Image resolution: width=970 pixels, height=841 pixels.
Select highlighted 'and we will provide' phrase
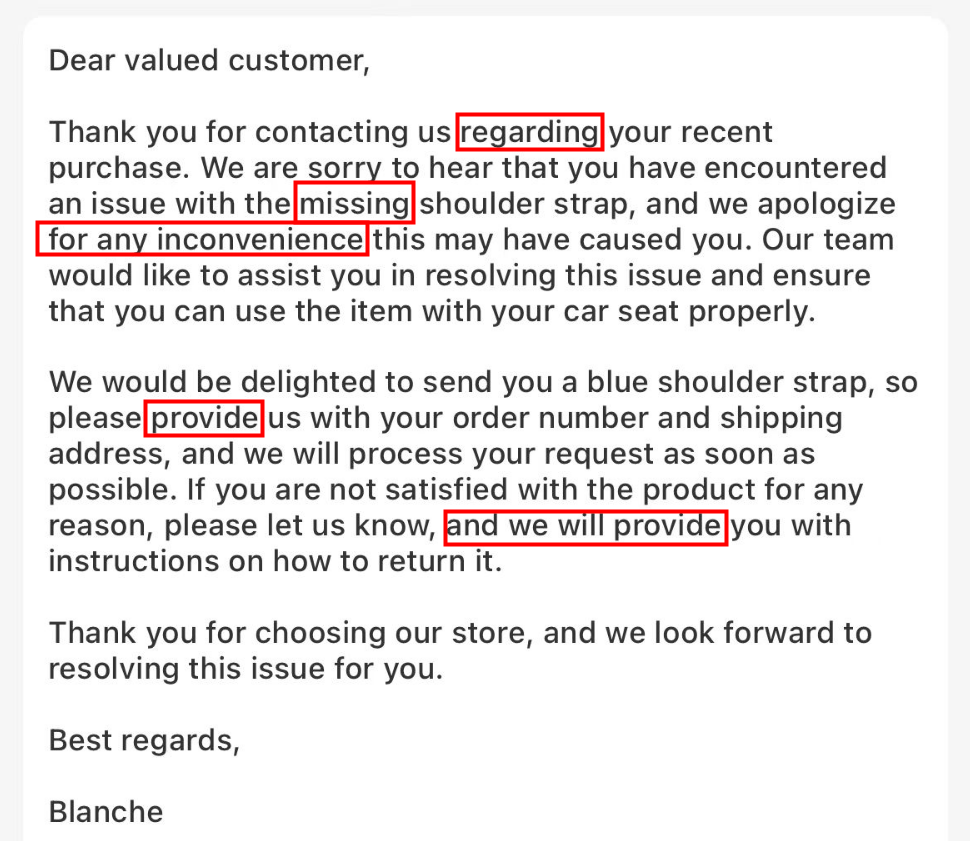(585, 527)
